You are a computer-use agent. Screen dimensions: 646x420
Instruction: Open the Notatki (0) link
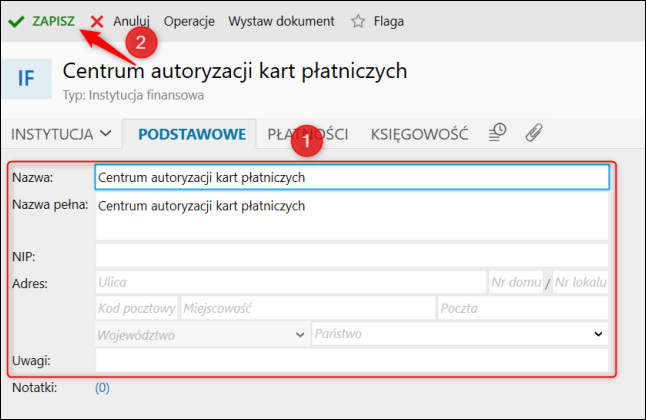tap(102, 388)
